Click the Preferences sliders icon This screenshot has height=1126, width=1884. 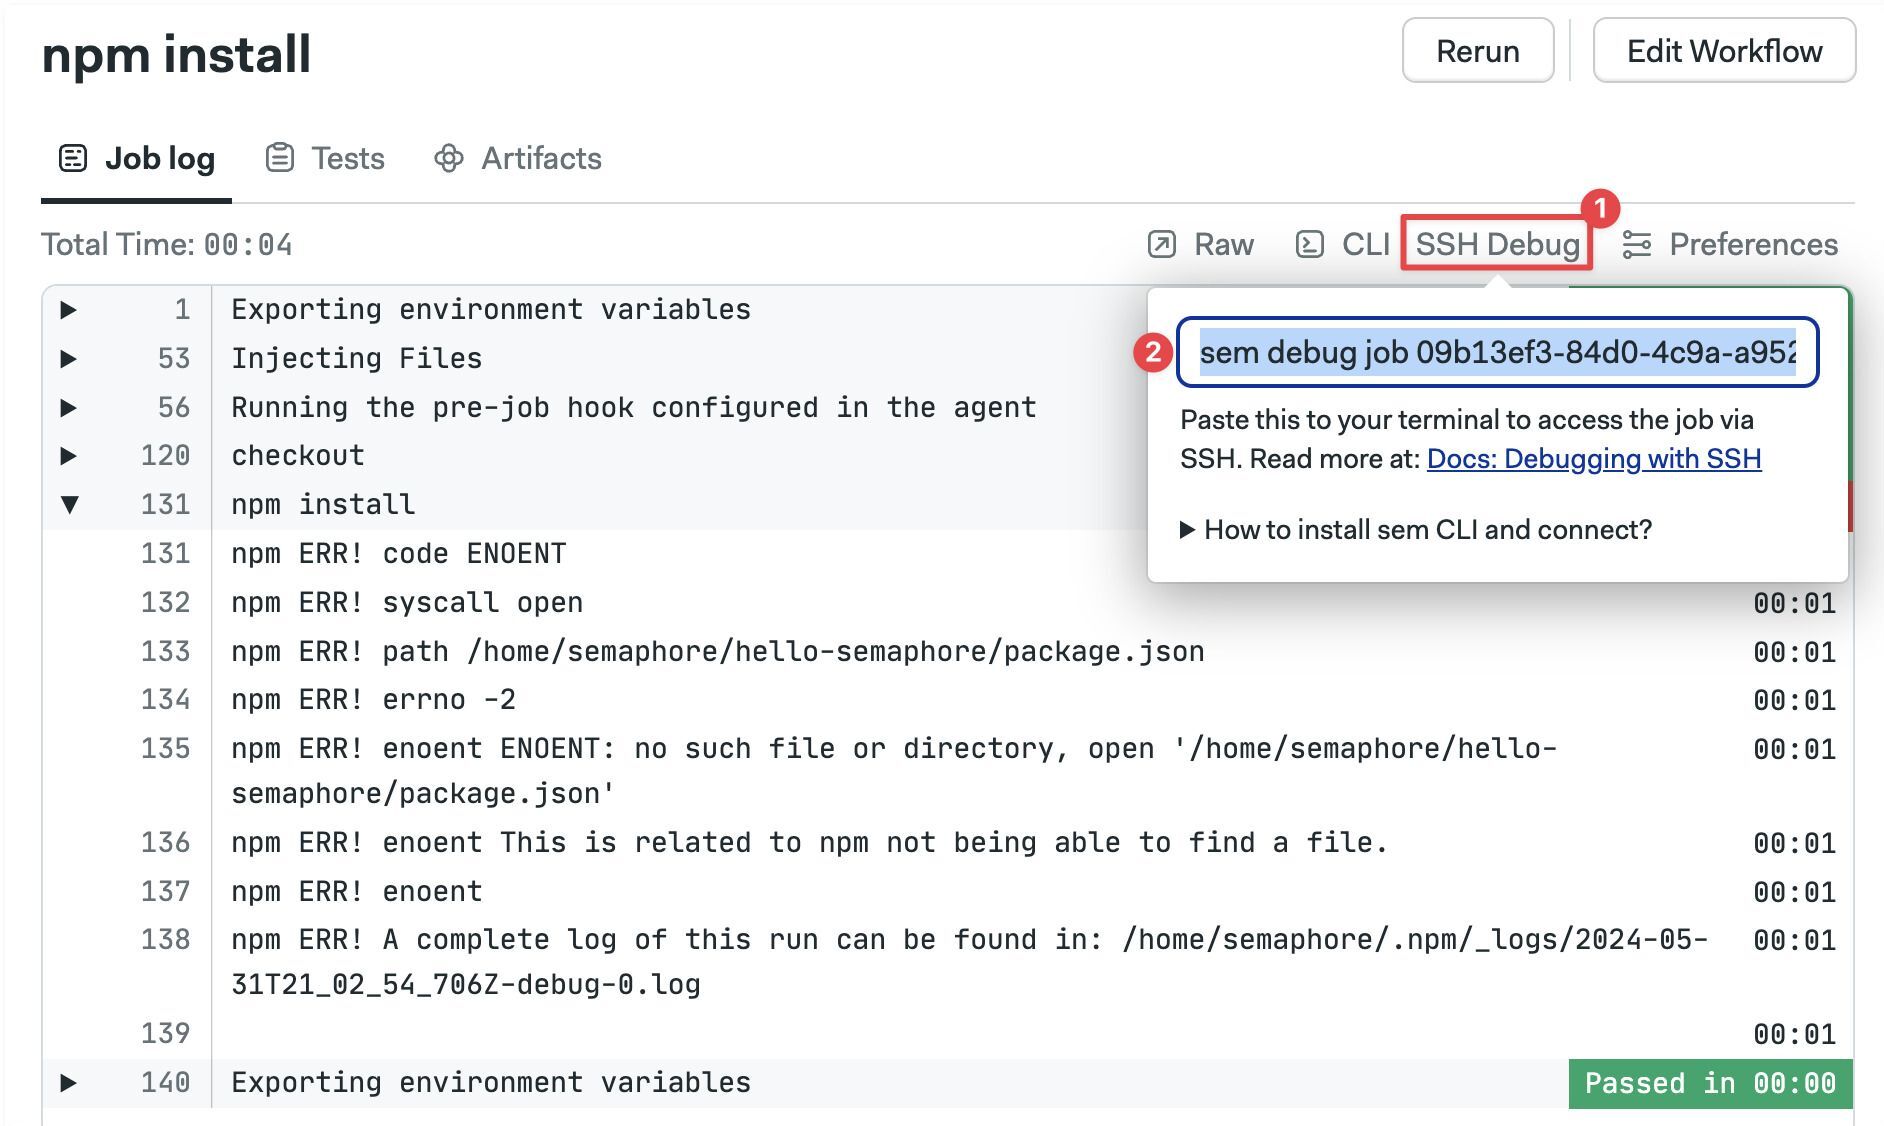(1637, 244)
